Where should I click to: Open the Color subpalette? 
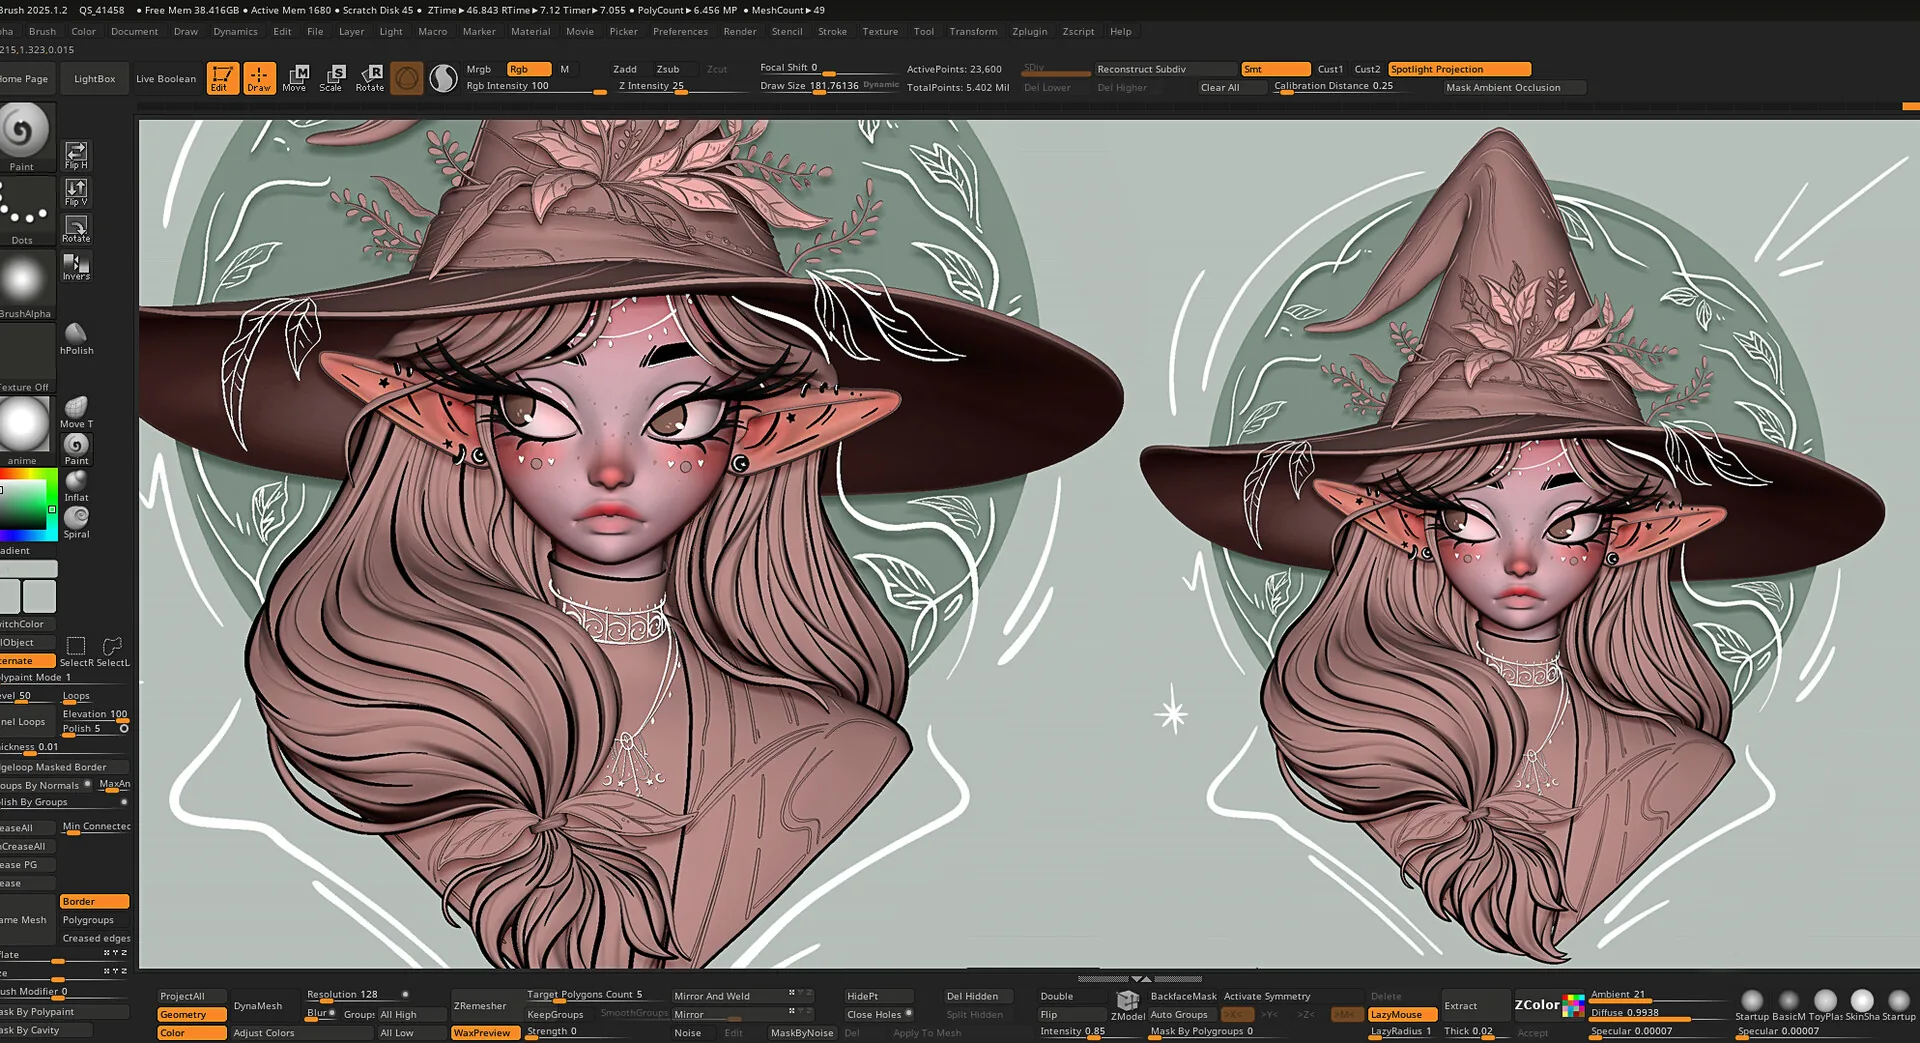(192, 1033)
